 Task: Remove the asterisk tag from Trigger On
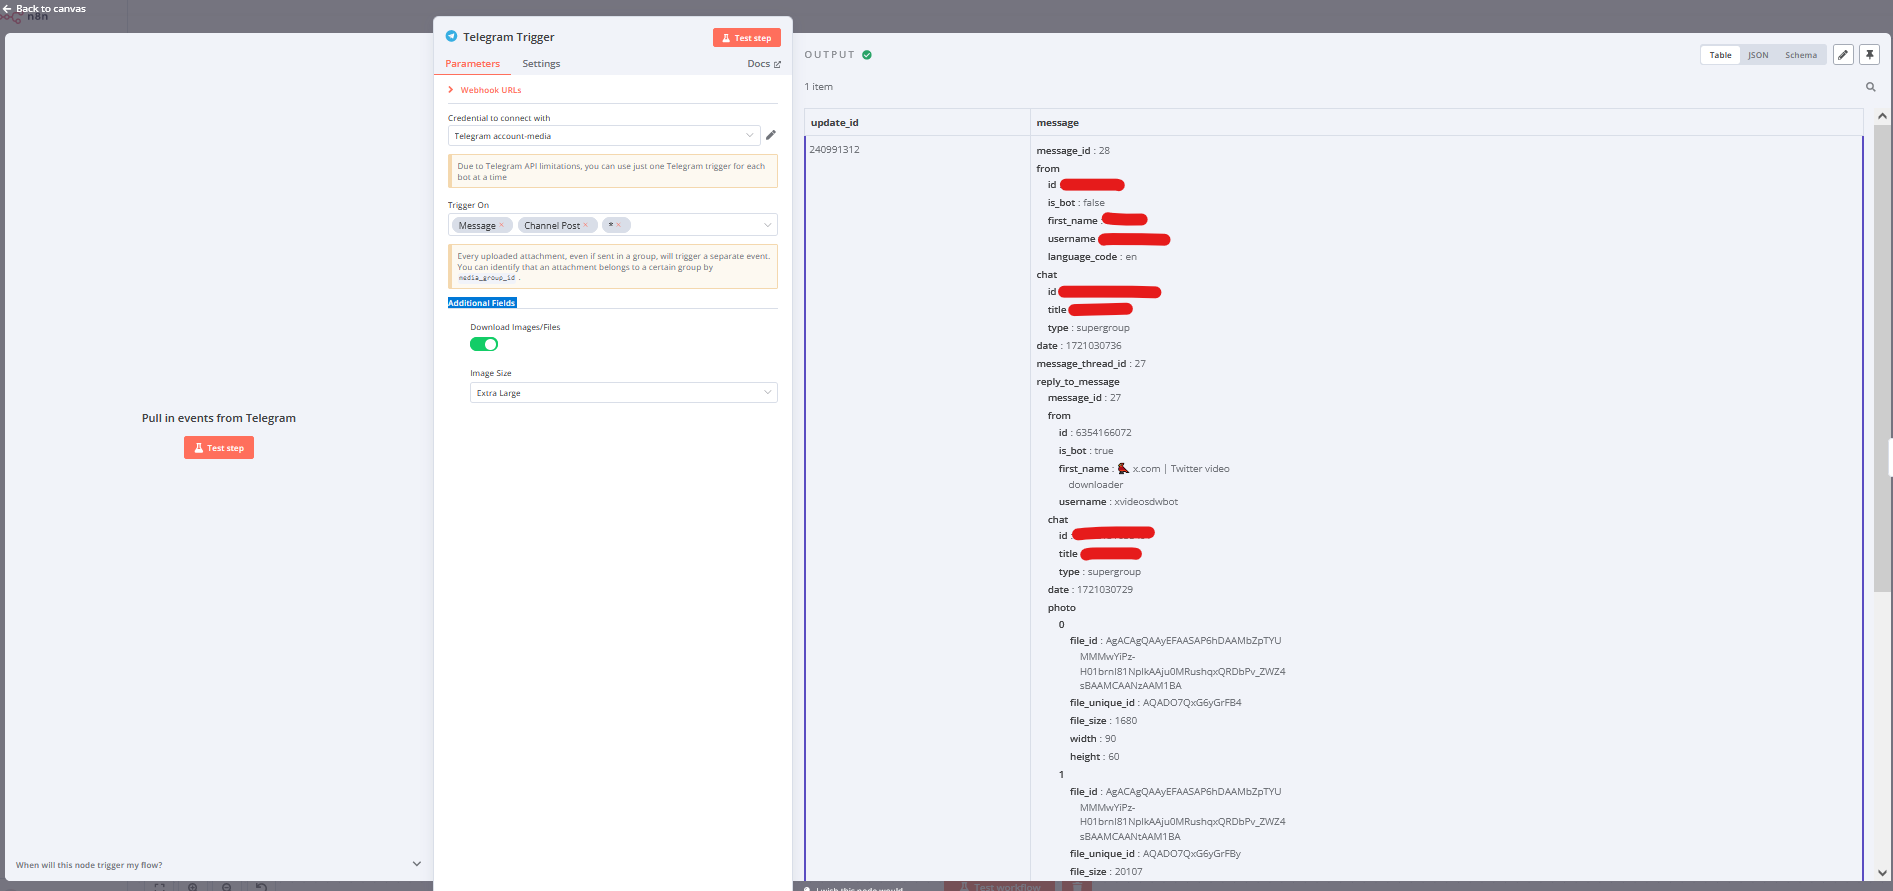(x=619, y=226)
